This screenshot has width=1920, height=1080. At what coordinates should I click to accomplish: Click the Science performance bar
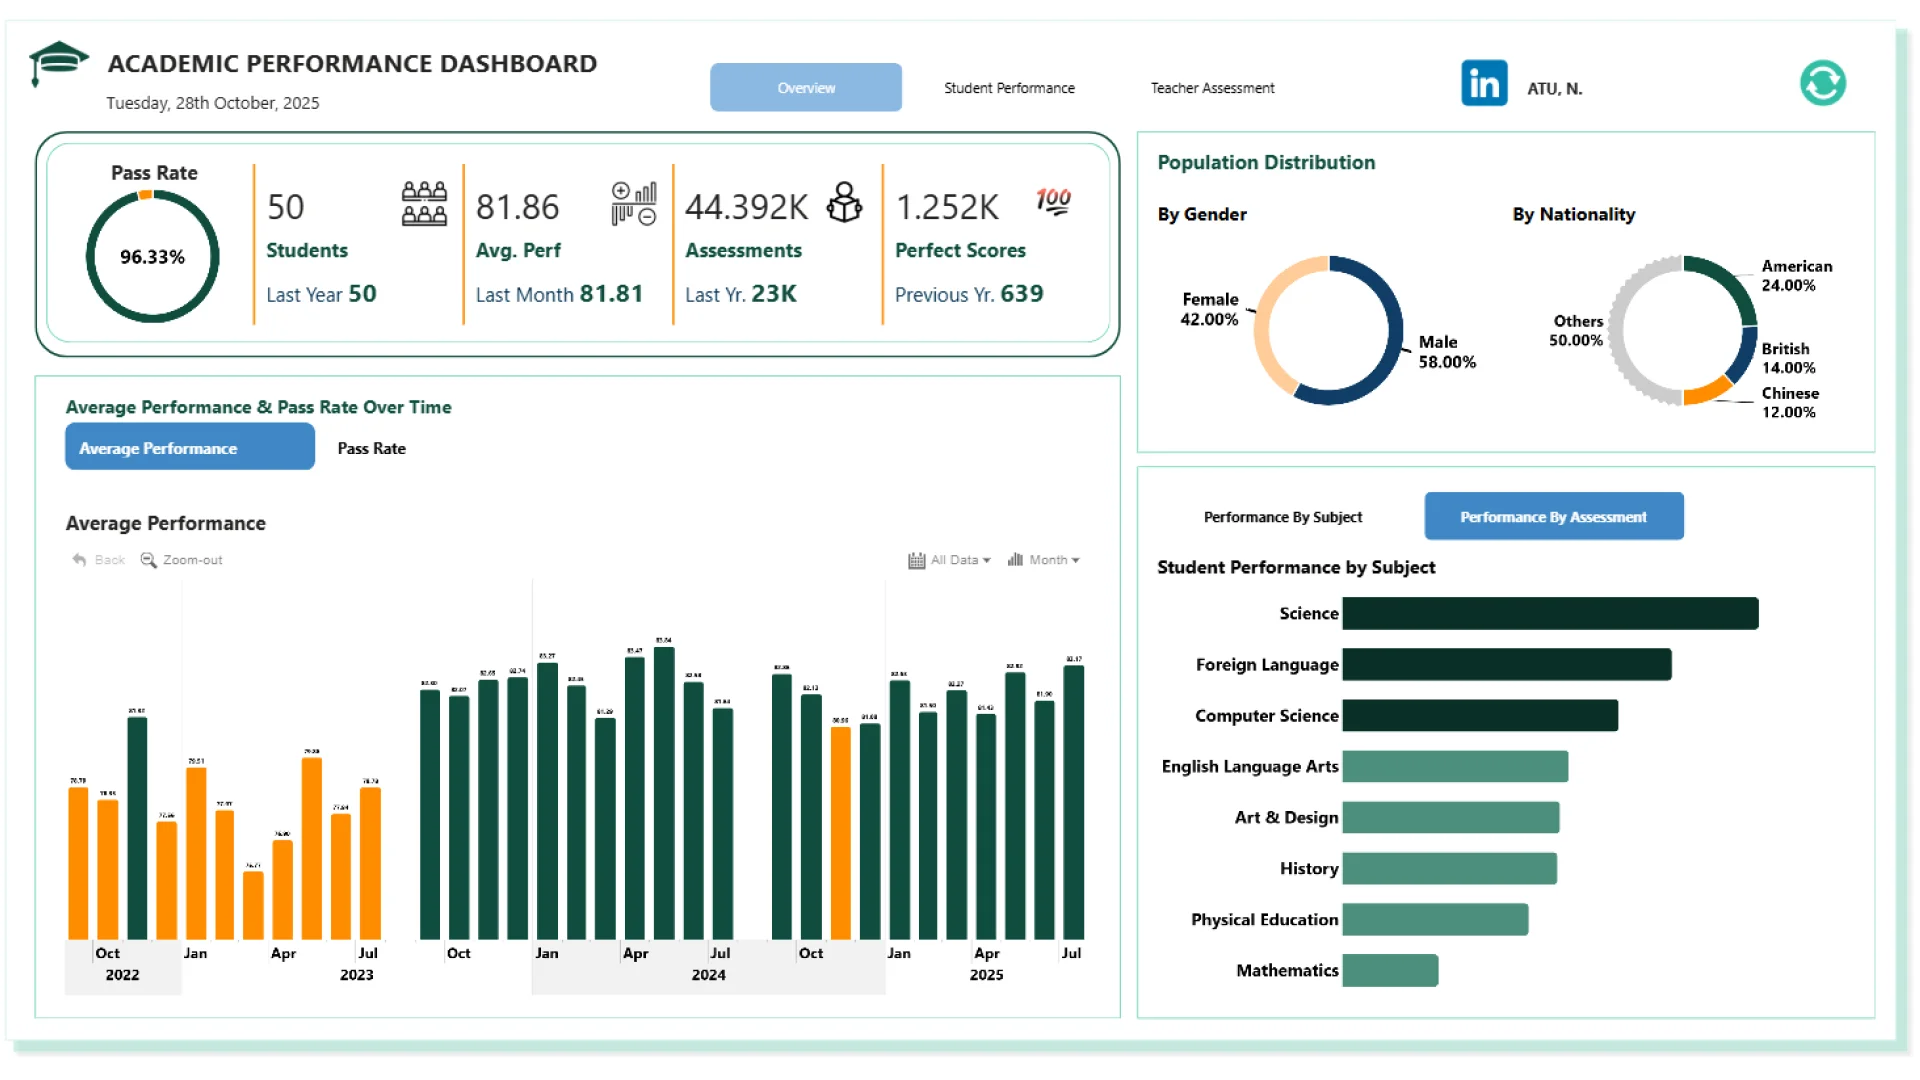[1549, 613]
